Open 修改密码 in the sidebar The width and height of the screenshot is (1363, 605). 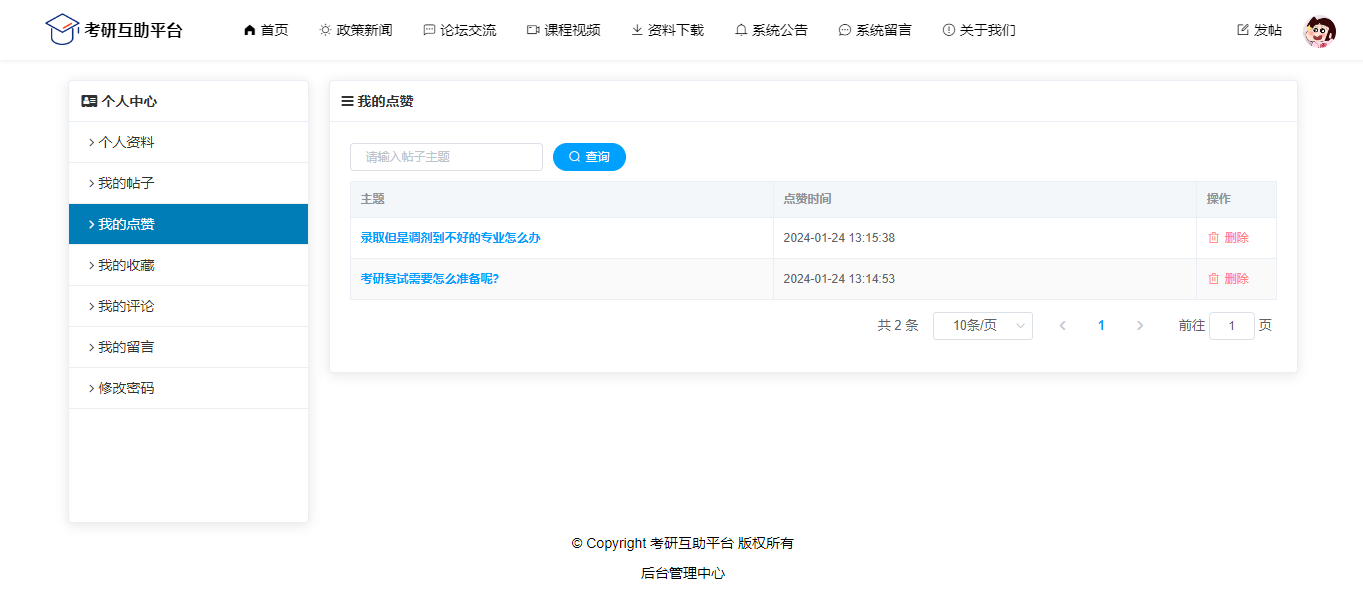(x=126, y=388)
